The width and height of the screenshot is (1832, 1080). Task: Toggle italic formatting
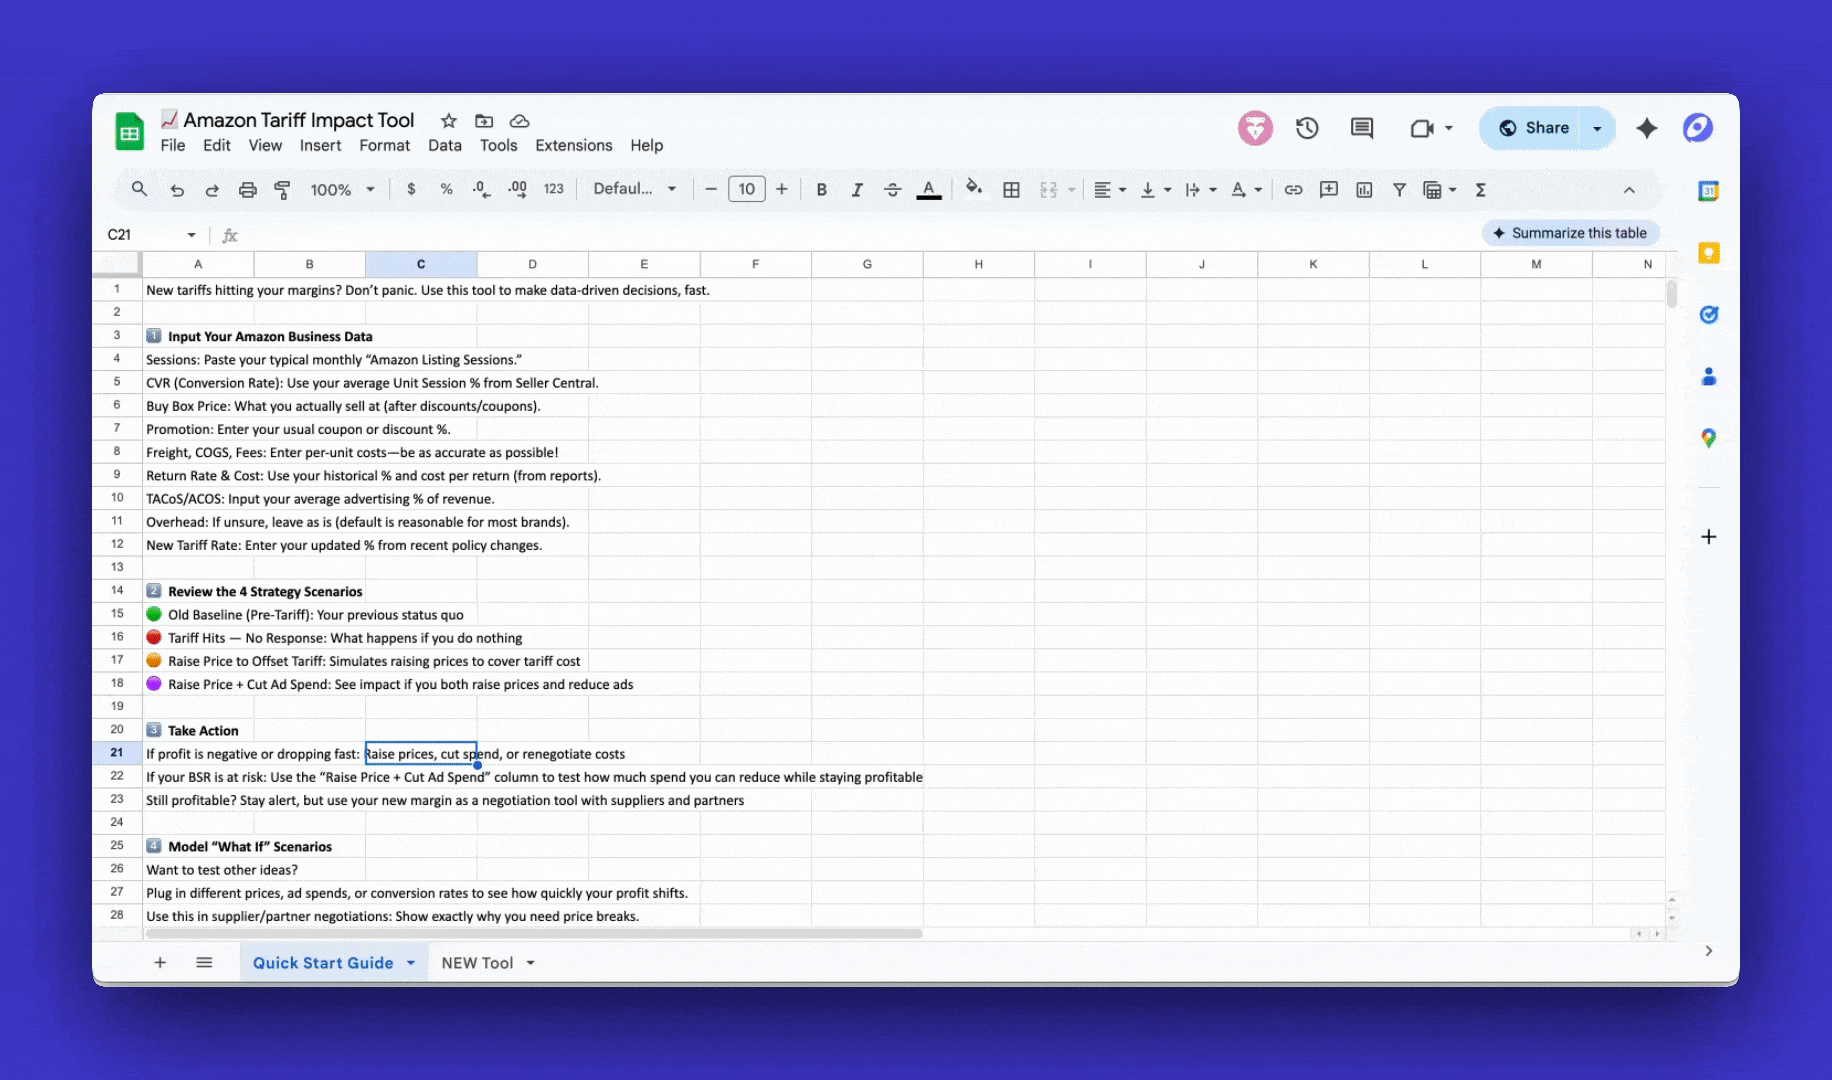coord(857,190)
